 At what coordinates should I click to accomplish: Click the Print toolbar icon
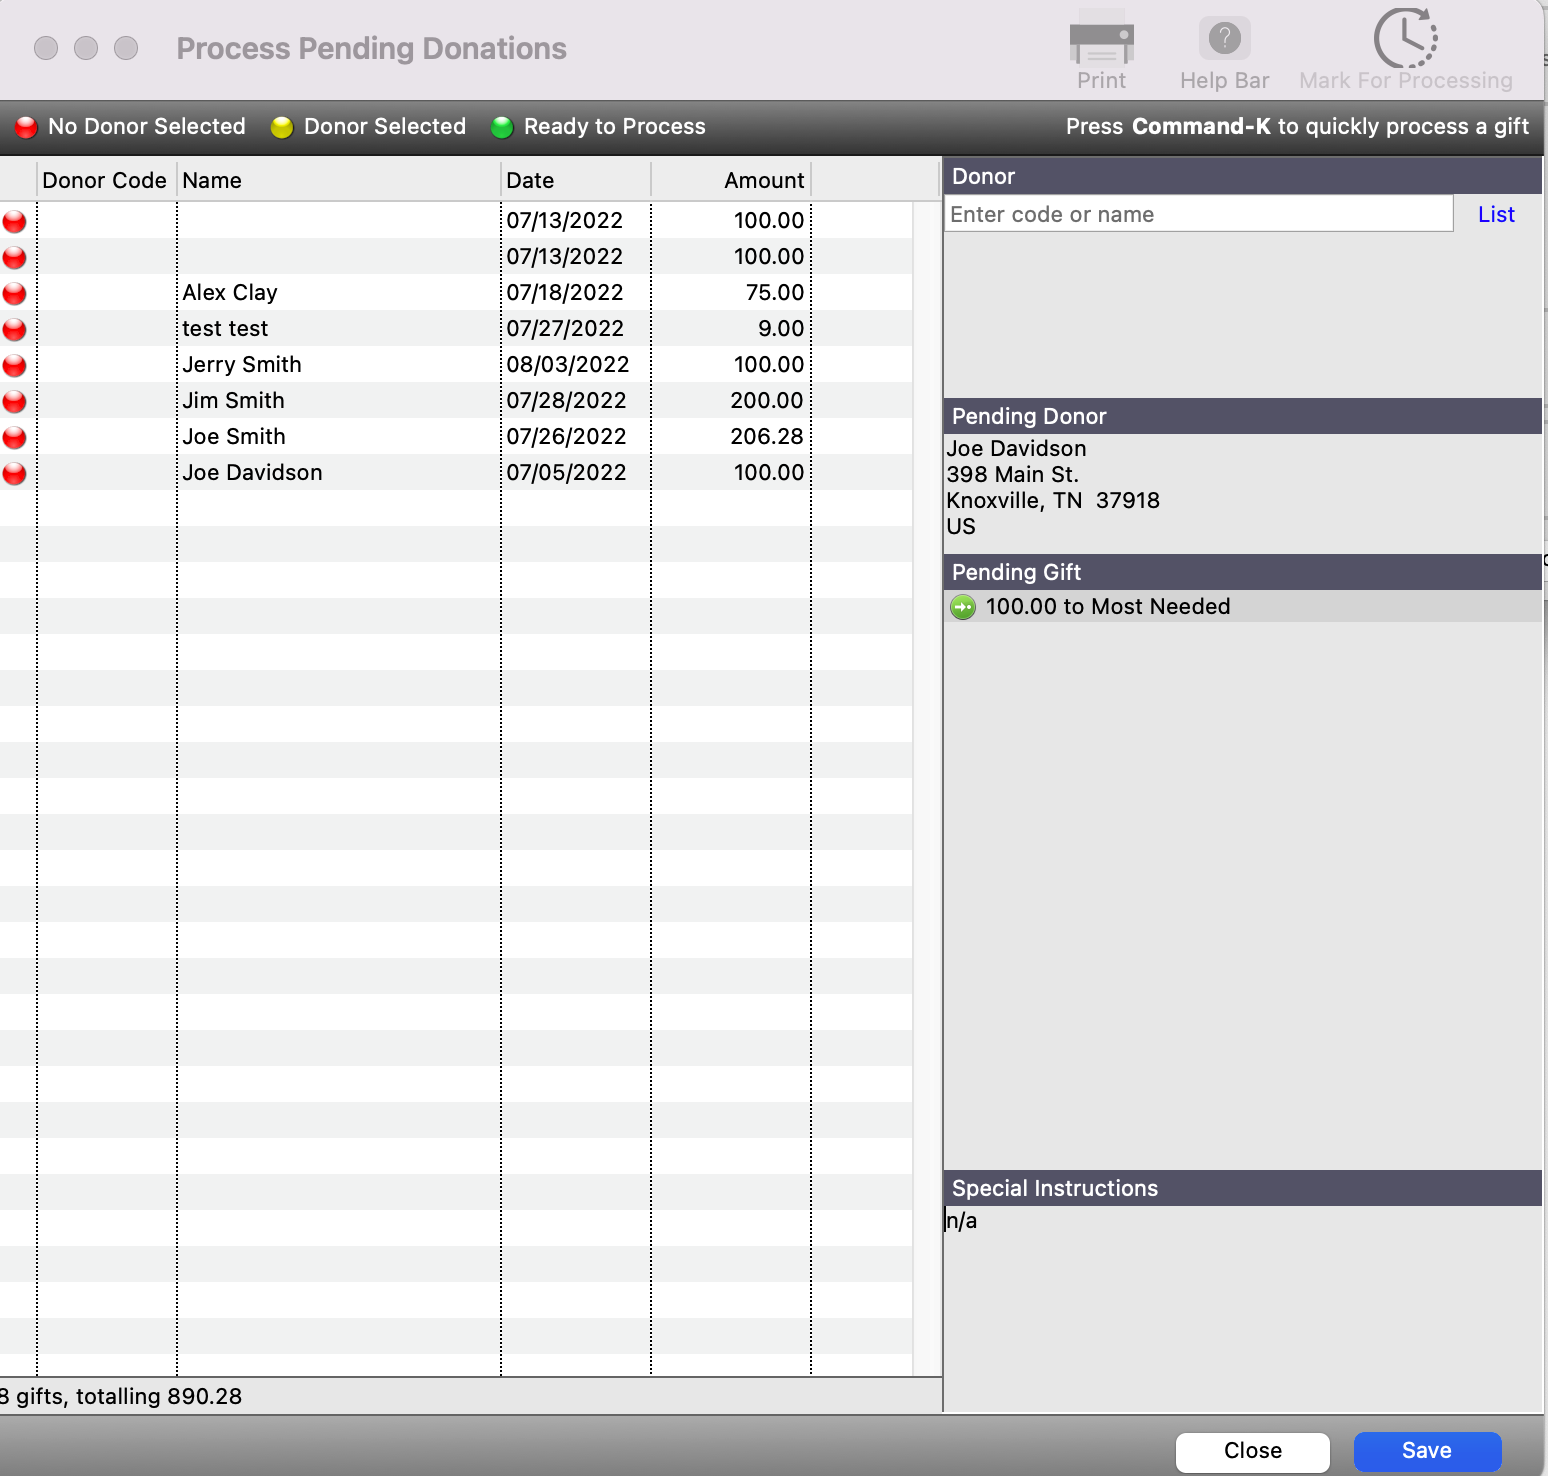pos(1101,42)
